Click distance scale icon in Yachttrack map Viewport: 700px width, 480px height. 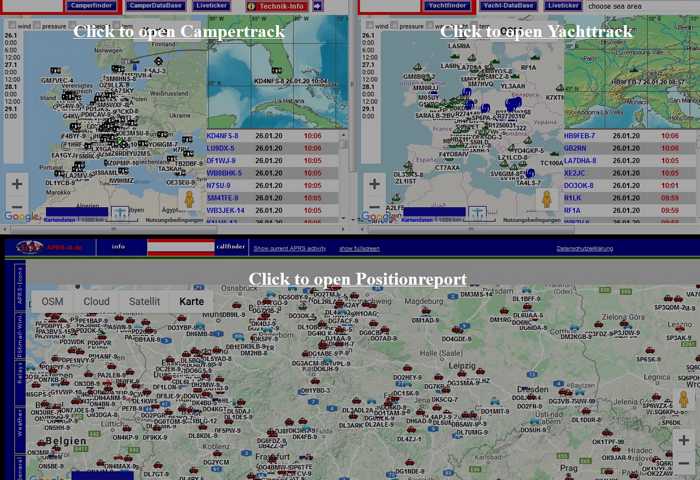point(477,213)
